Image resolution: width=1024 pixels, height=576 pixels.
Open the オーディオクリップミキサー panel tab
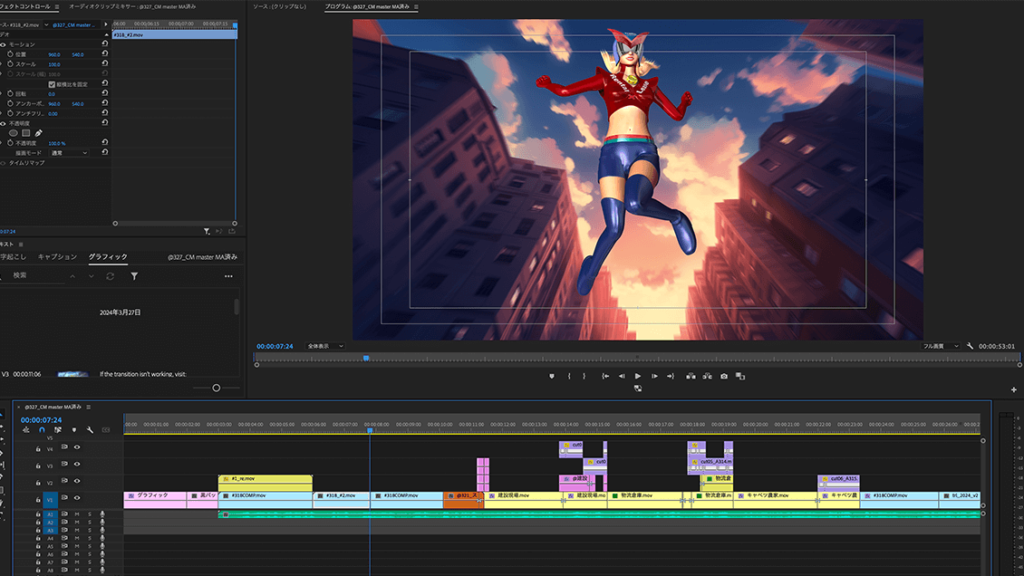click(103, 7)
